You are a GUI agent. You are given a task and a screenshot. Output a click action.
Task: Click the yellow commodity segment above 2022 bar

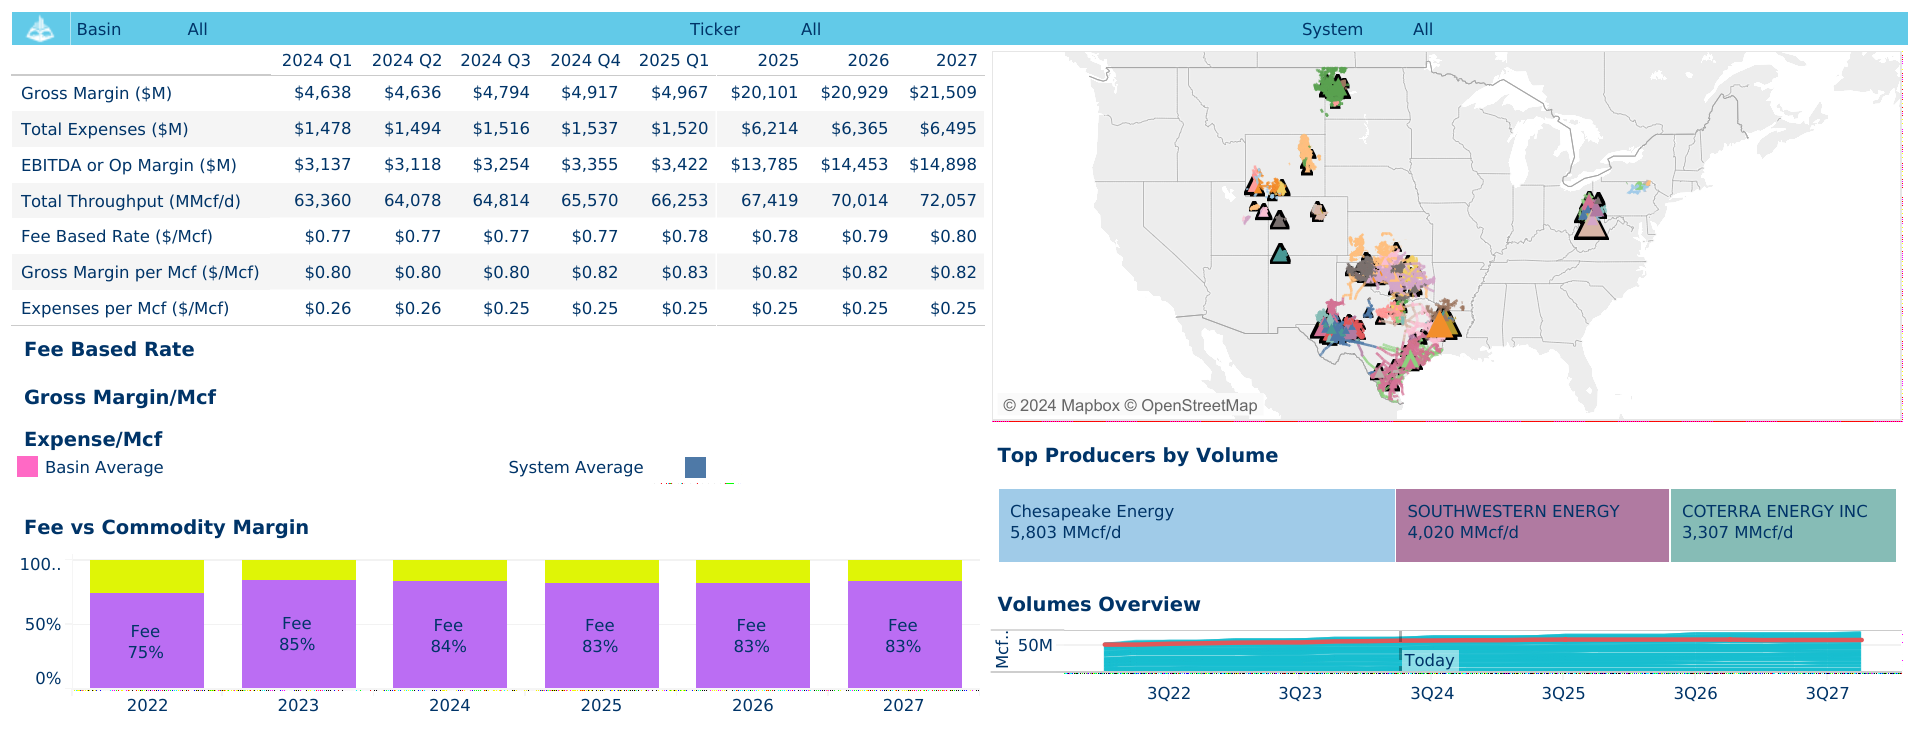tap(147, 576)
